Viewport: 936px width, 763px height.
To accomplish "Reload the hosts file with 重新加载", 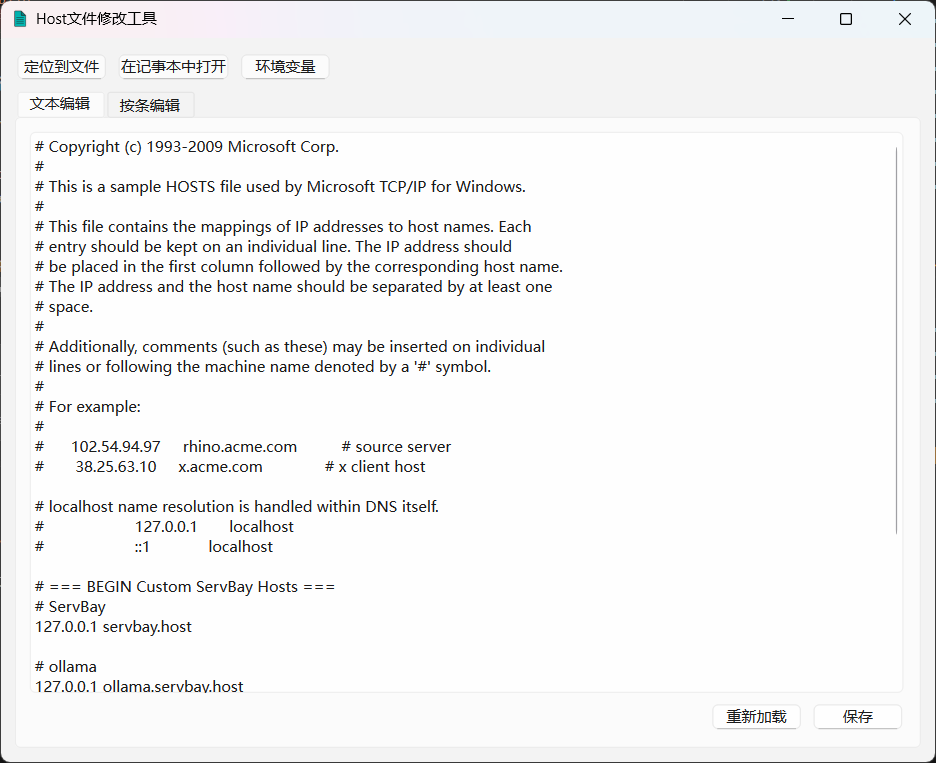I will click(756, 716).
